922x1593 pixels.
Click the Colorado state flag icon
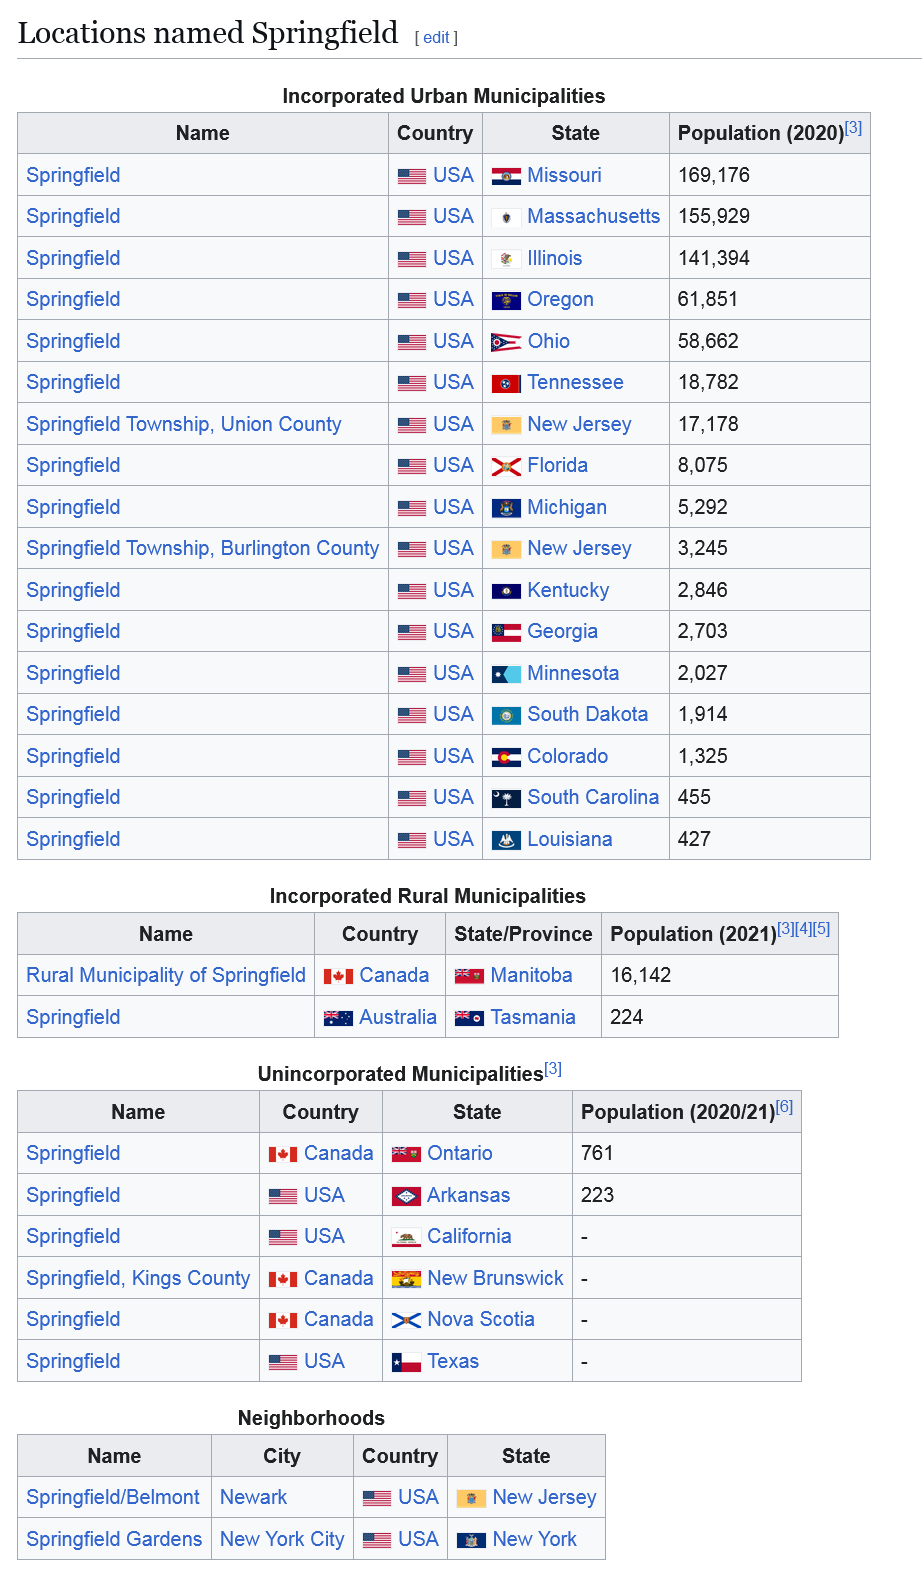tap(506, 757)
